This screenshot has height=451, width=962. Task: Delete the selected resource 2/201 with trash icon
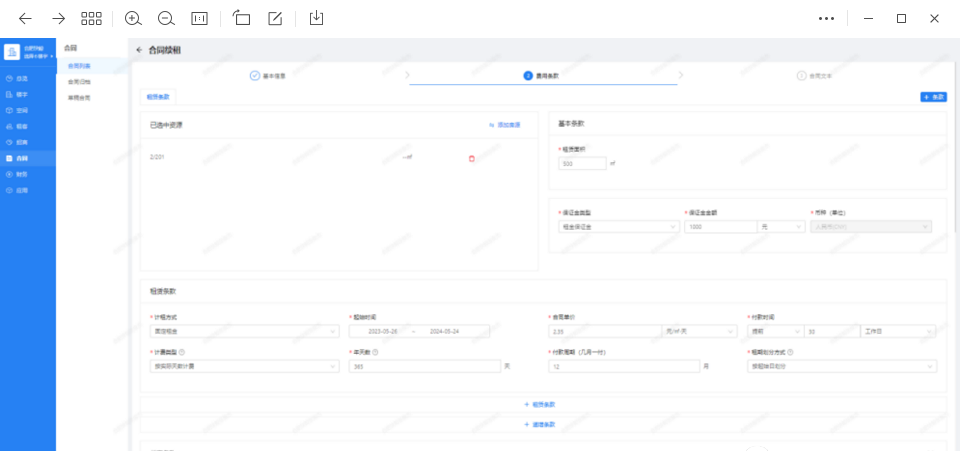pyautogui.click(x=472, y=158)
